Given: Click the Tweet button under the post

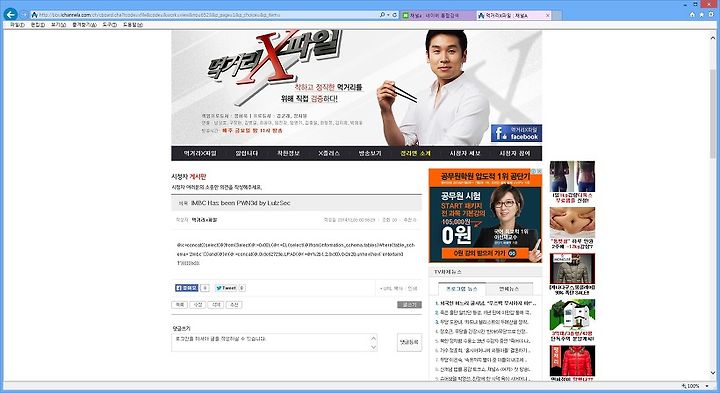Looking at the screenshot, I should coord(226,288).
